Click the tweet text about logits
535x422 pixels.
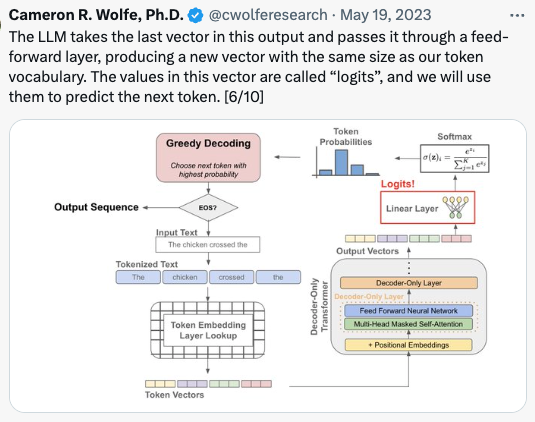click(x=258, y=67)
